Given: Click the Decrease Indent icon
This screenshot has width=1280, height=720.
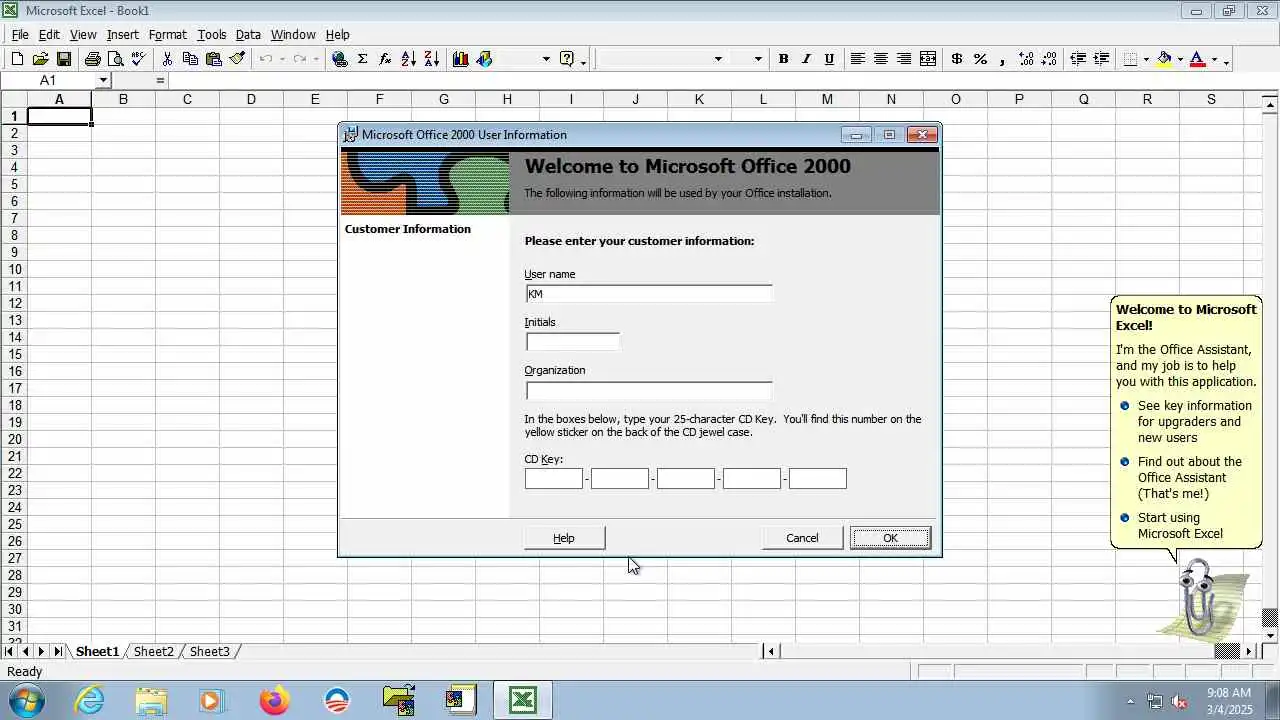Looking at the screenshot, I should (x=1078, y=59).
